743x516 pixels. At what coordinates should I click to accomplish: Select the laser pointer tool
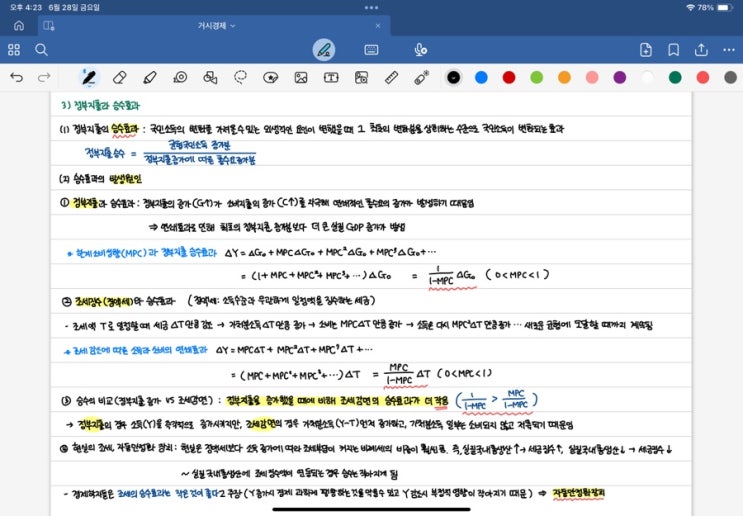[421, 77]
